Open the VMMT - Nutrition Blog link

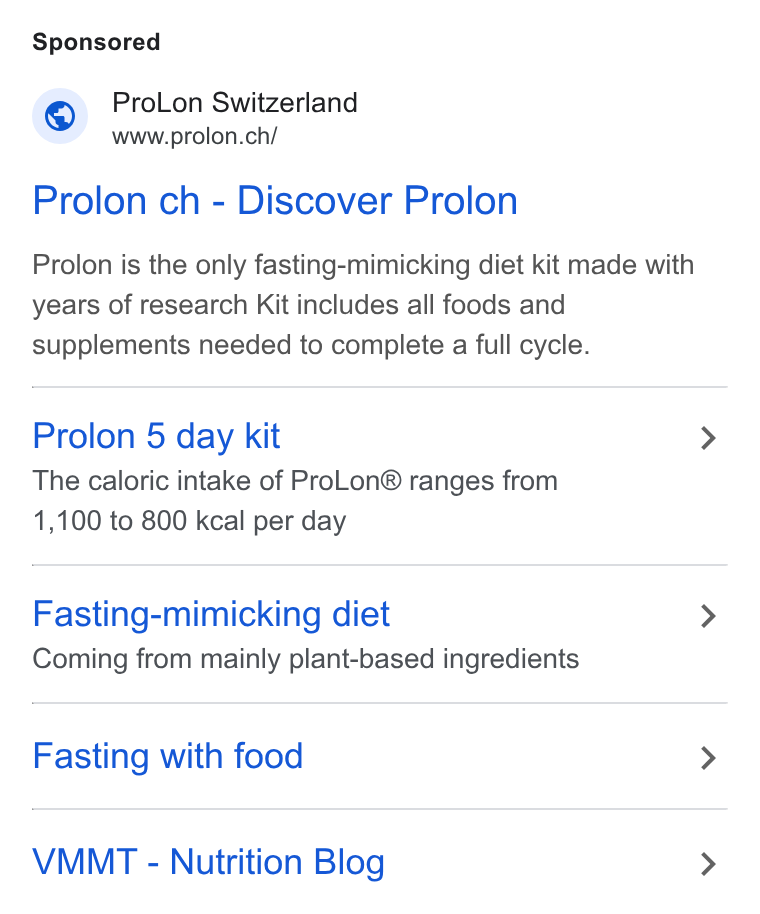[209, 863]
